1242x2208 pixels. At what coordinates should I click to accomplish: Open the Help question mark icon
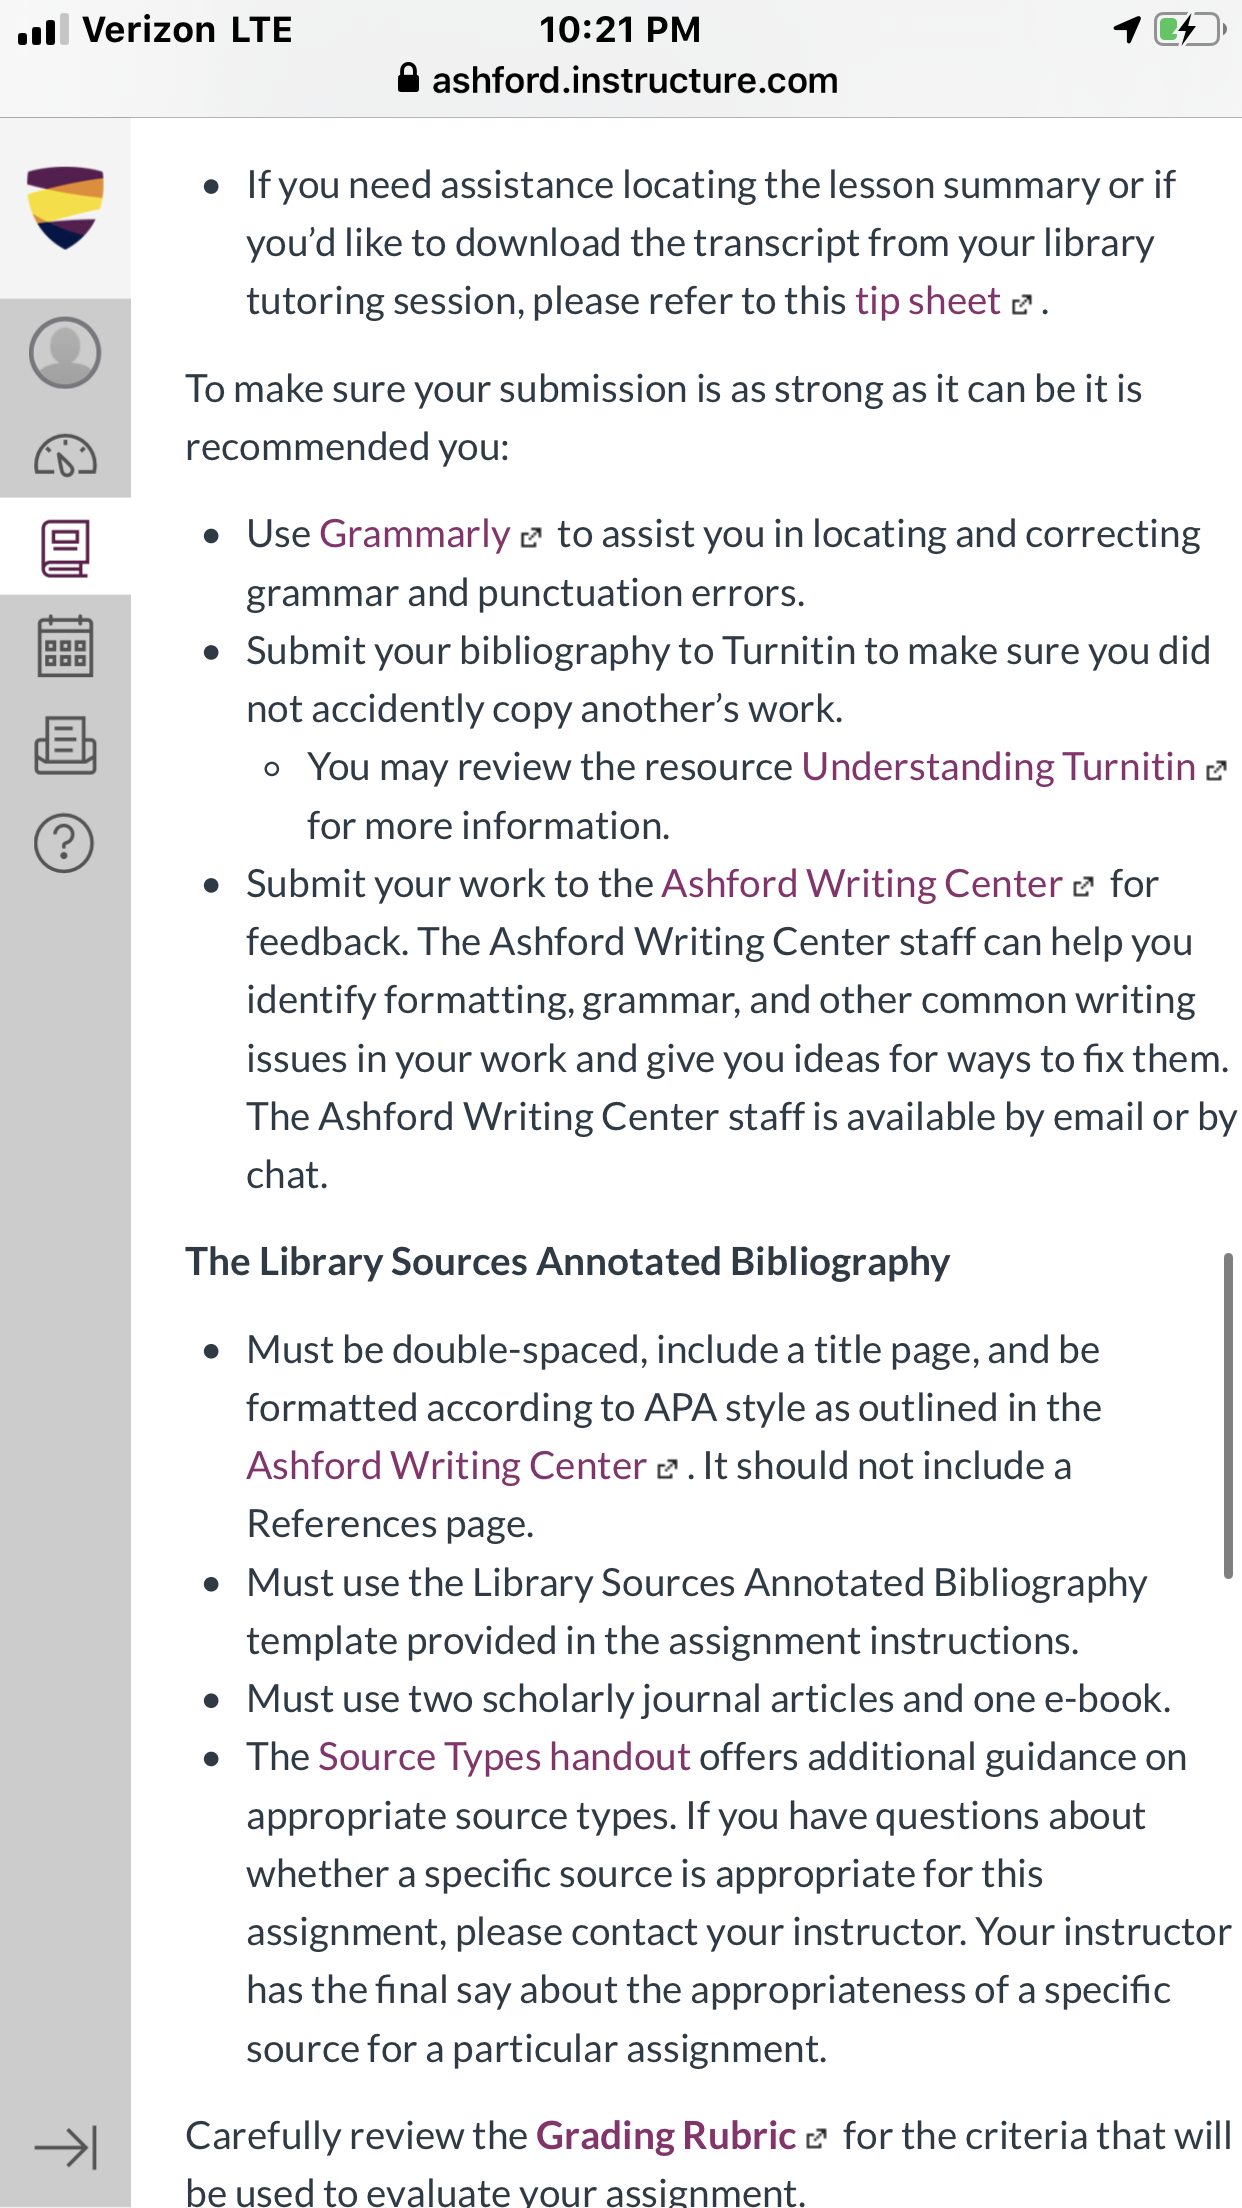(65, 843)
